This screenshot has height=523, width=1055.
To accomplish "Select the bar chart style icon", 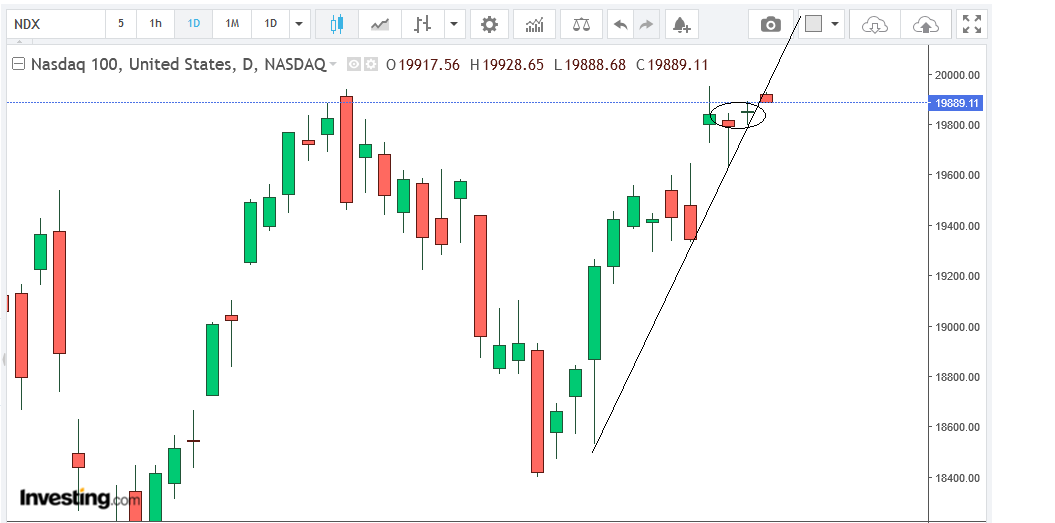I will 423,23.
